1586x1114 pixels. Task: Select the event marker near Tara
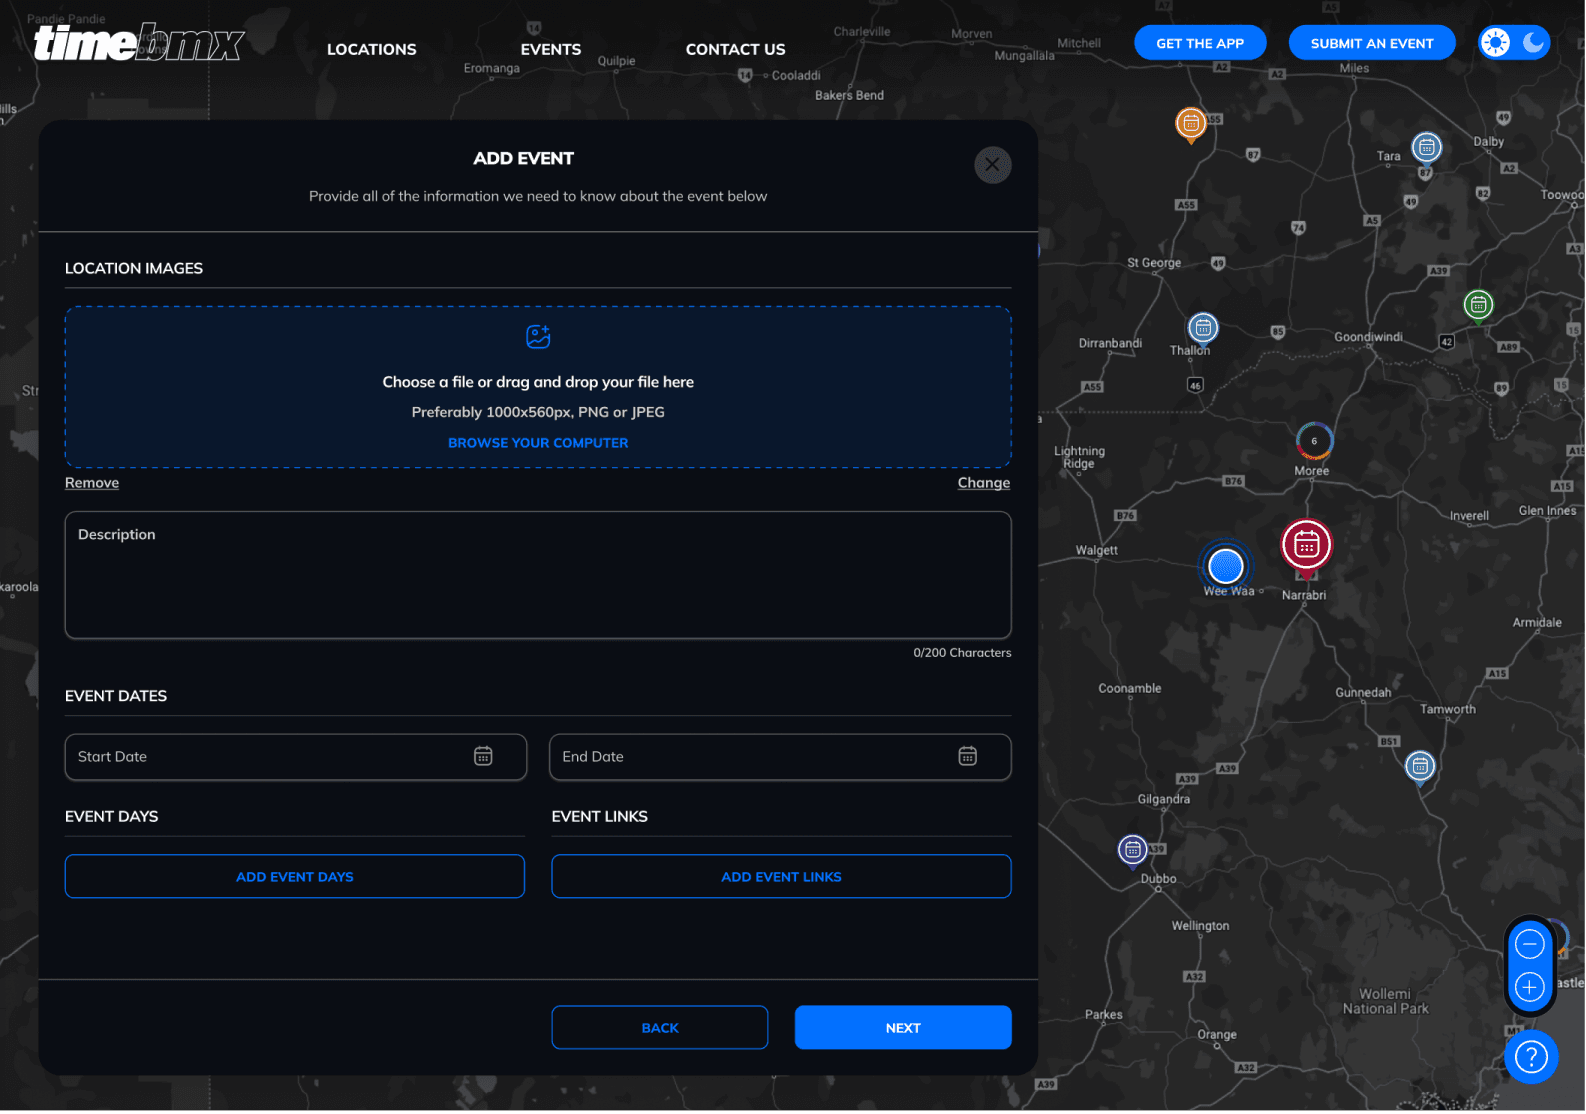[x=1427, y=148]
